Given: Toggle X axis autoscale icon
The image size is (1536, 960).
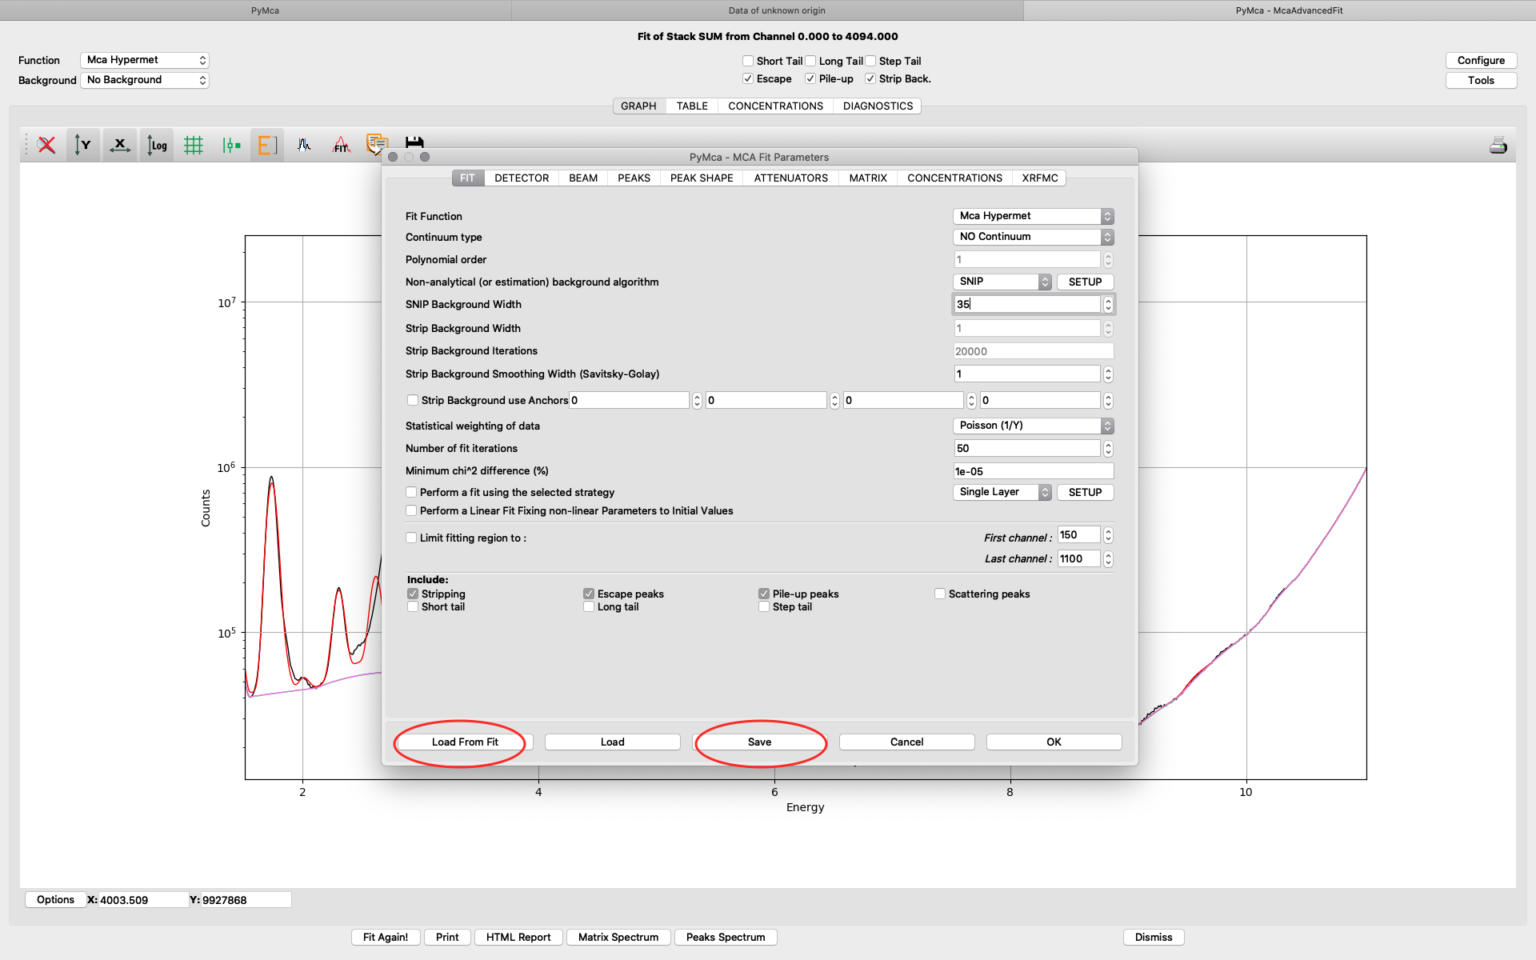Looking at the screenshot, I should 120,145.
